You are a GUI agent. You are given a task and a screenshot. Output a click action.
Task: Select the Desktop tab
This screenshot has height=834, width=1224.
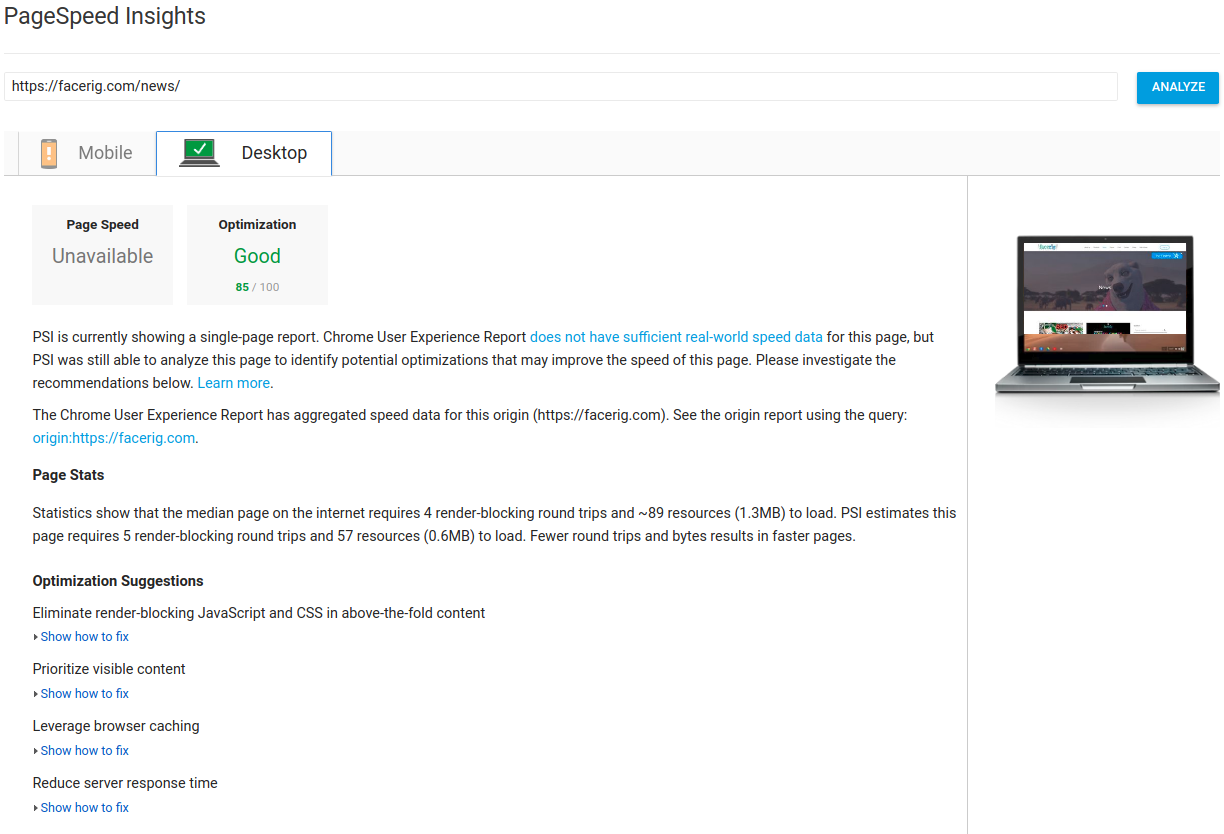point(244,153)
